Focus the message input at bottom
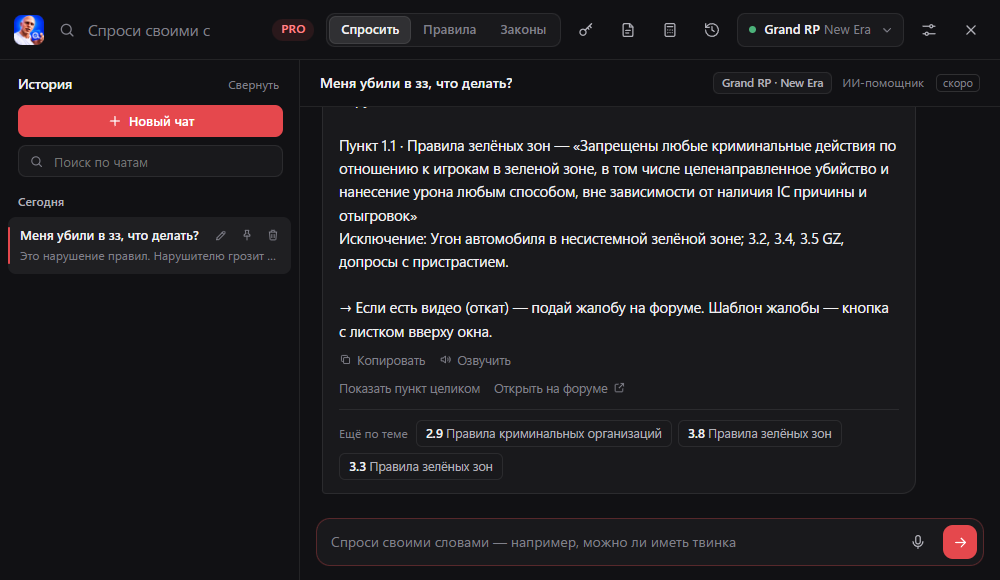Viewport: 1000px width, 580px height. [x=650, y=542]
